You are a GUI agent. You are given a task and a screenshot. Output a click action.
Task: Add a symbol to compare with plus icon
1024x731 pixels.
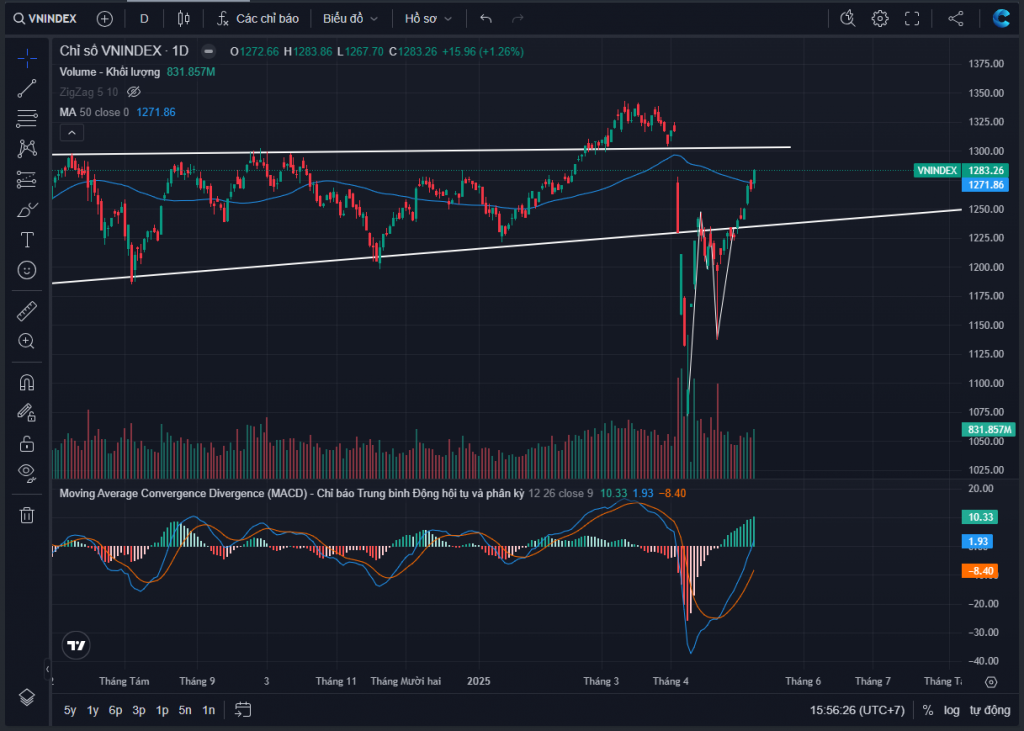click(104, 19)
